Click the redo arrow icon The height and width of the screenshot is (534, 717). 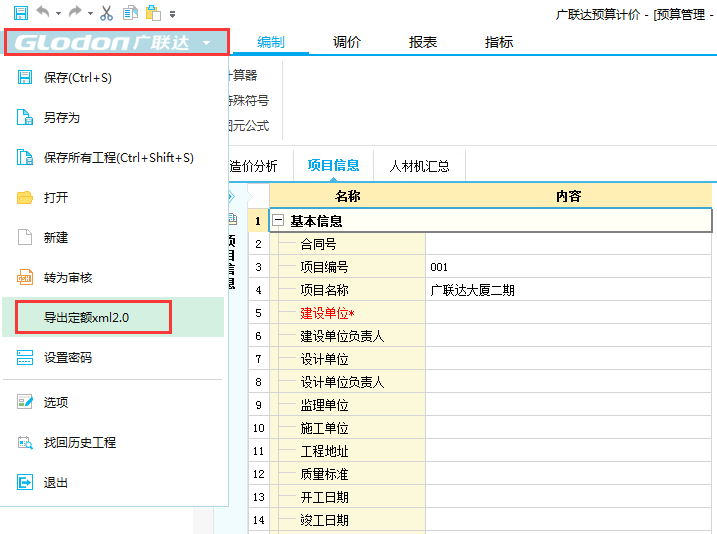click(x=77, y=13)
